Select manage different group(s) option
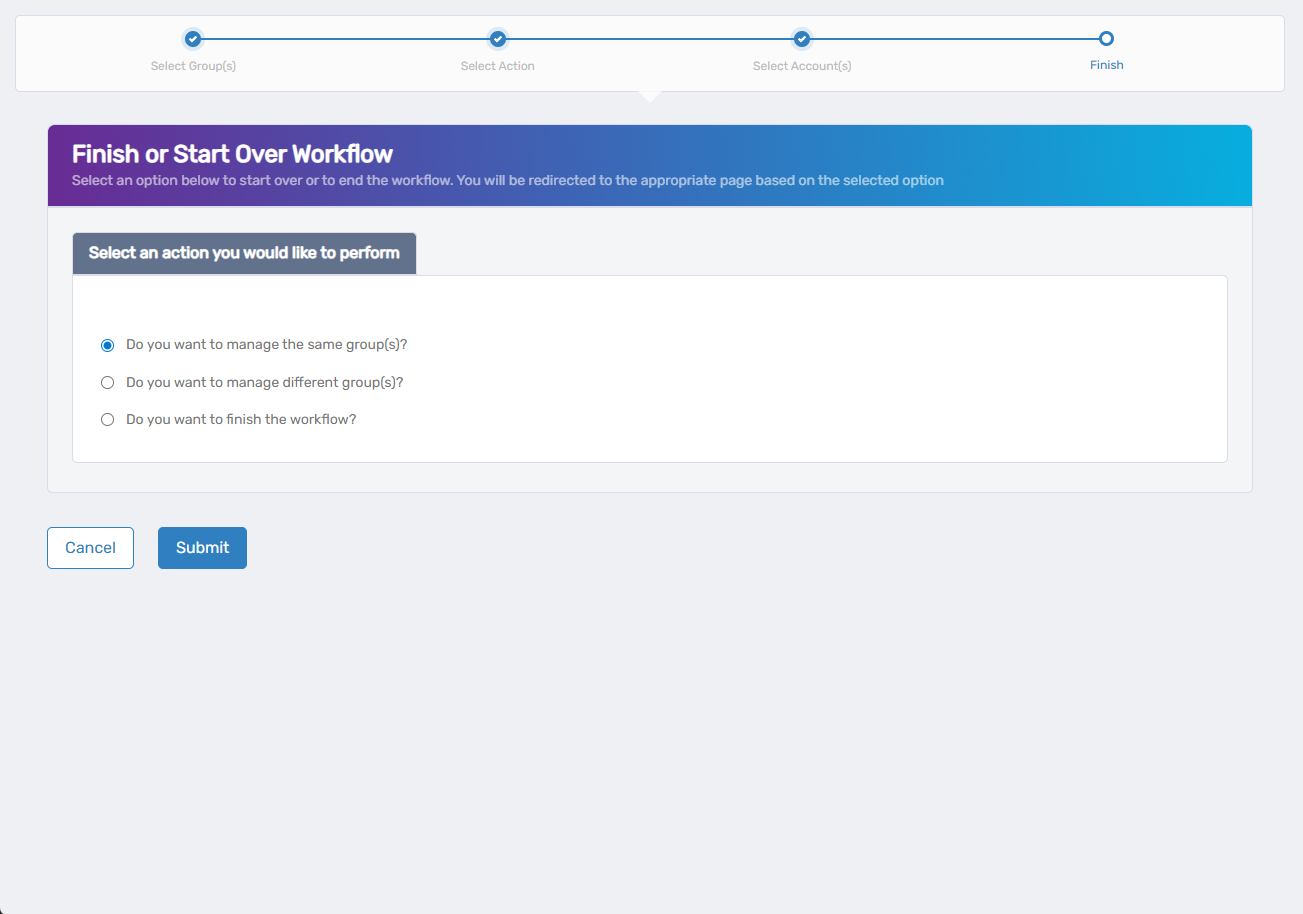This screenshot has width=1303, height=914. [107, 382]
